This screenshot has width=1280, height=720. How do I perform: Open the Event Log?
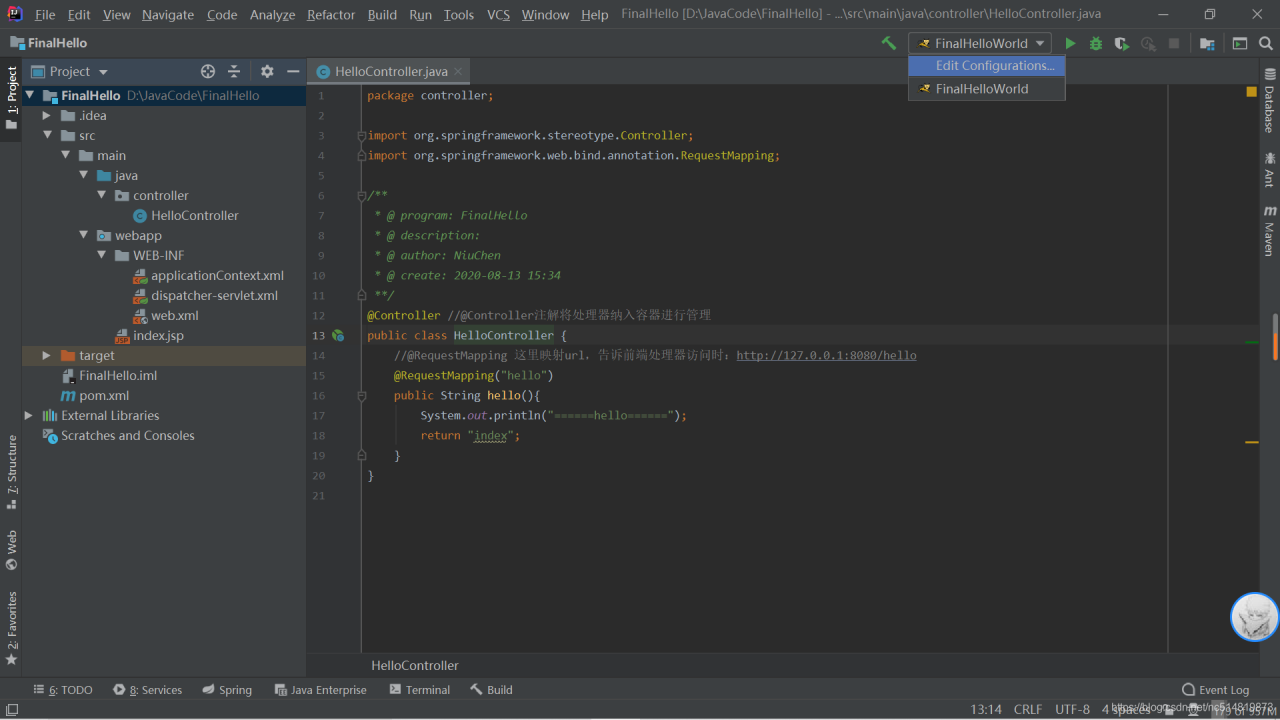click(x=1215, y=690)
